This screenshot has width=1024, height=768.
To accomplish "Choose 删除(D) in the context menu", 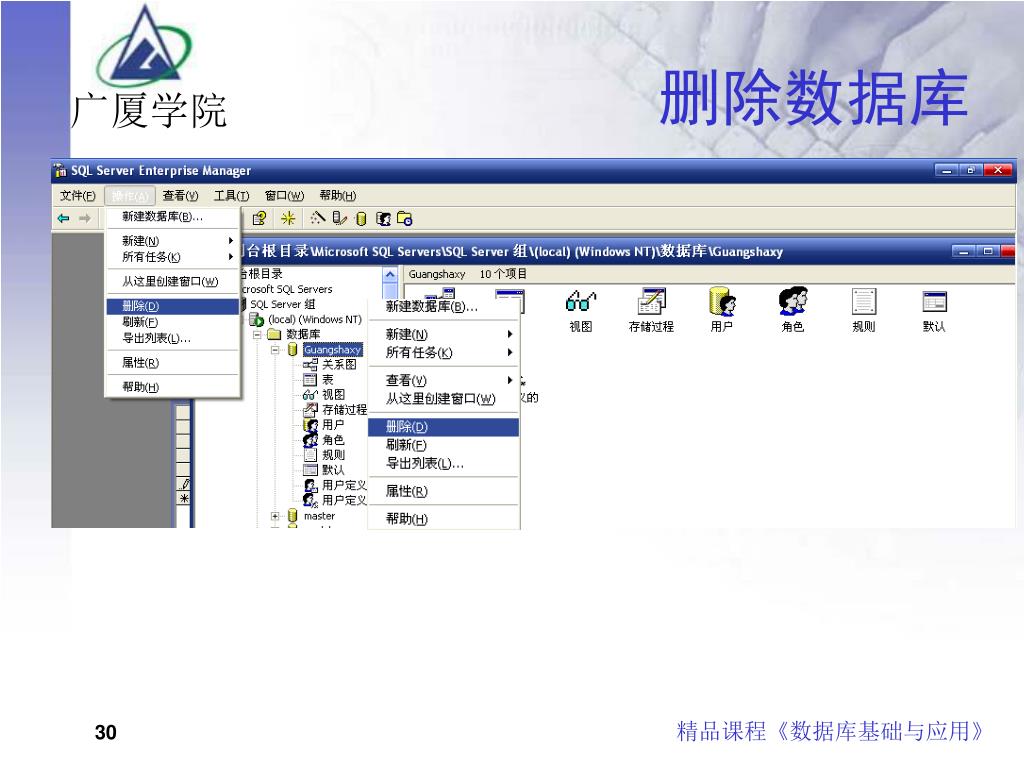I will (x=443, y=427).
